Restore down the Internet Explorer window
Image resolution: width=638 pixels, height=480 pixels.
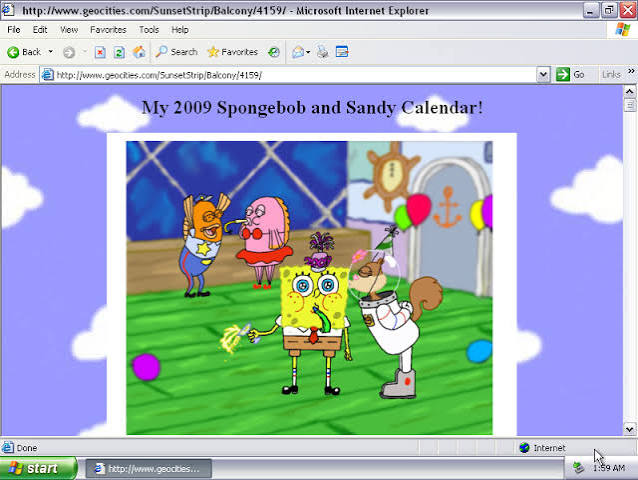pos(609,10)
